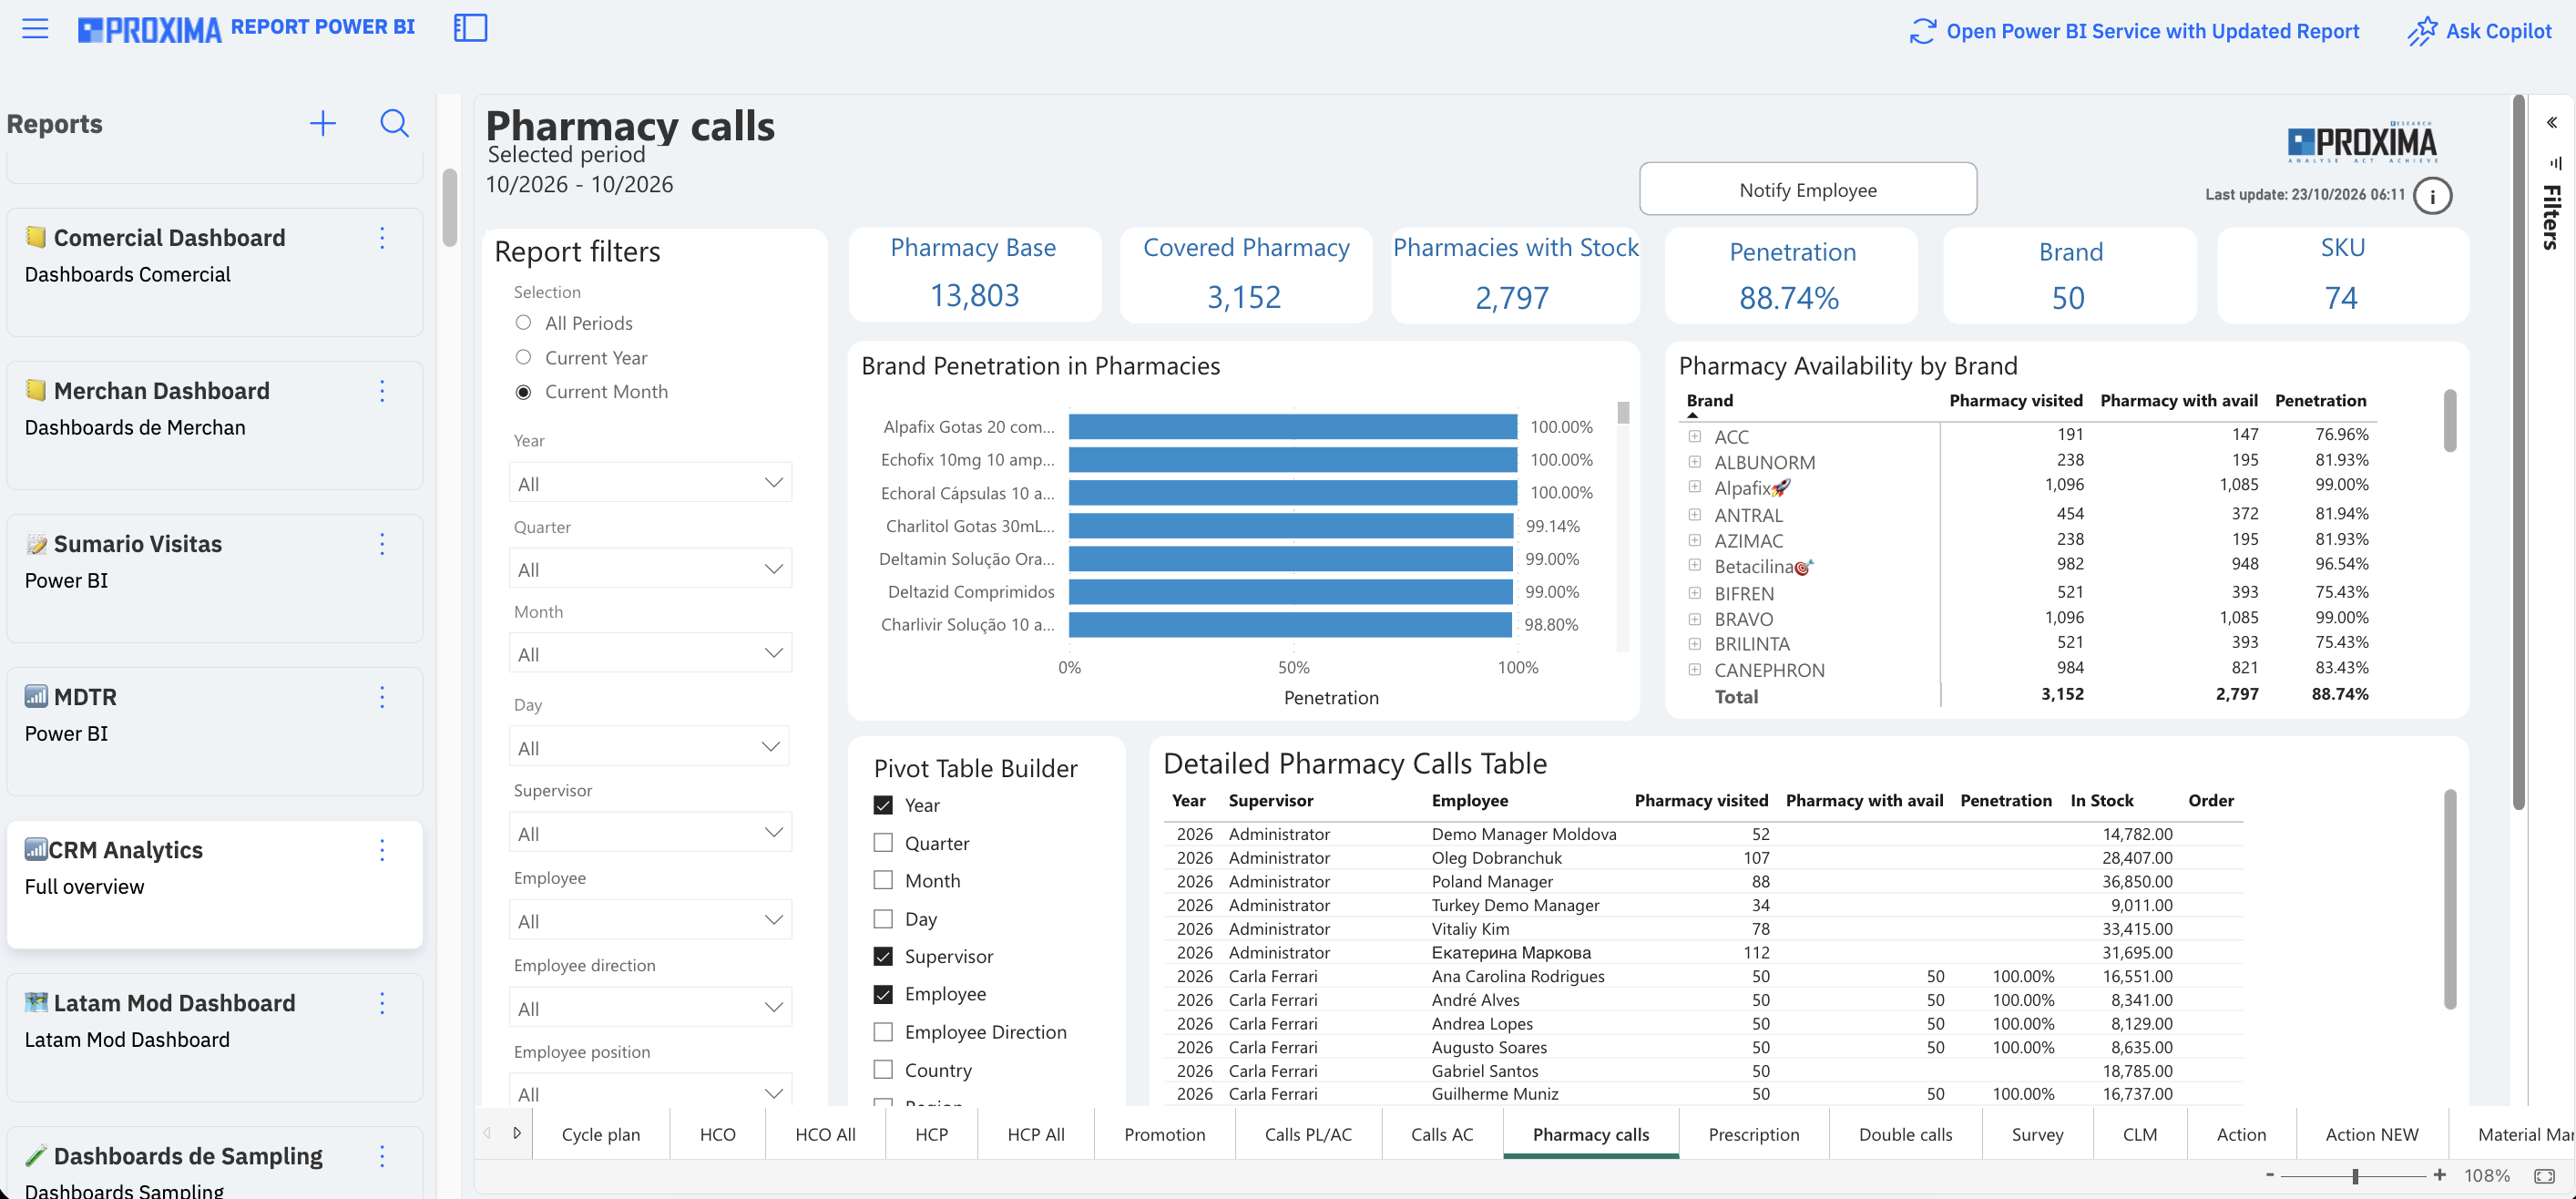Switch to the Prescription tab
Image resolution: width=2576 pixels, height=1199 pixels.
[1753, 1134]
